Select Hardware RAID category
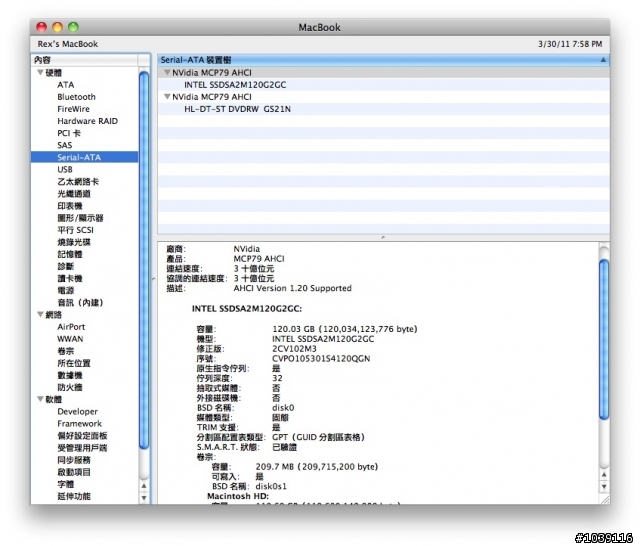This screenshot has width=640, height=546. coord(87,121)
